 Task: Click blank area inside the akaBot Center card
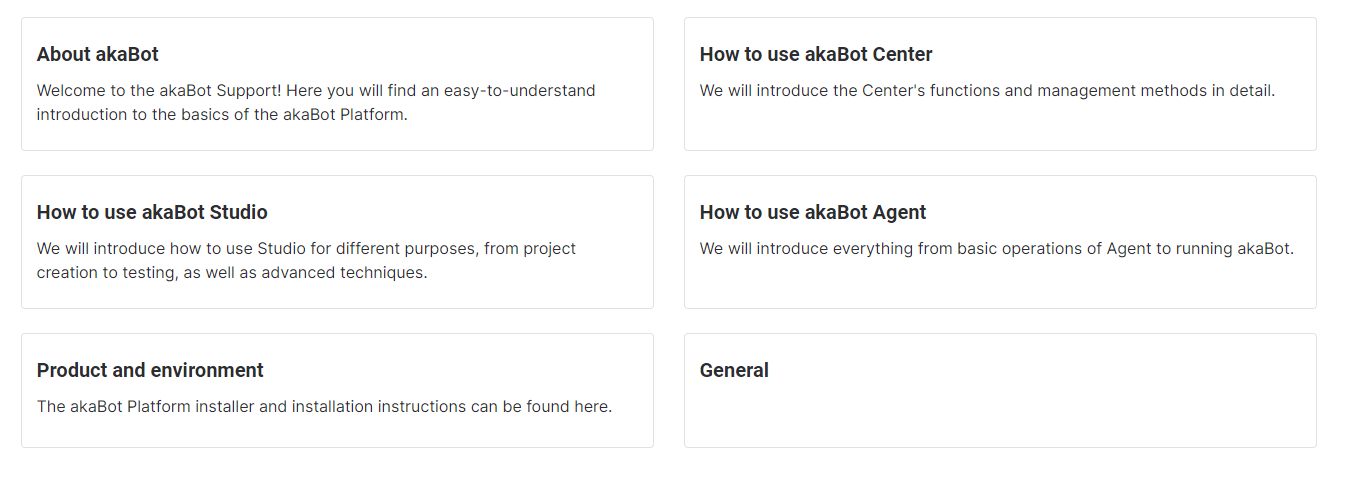1000,125
